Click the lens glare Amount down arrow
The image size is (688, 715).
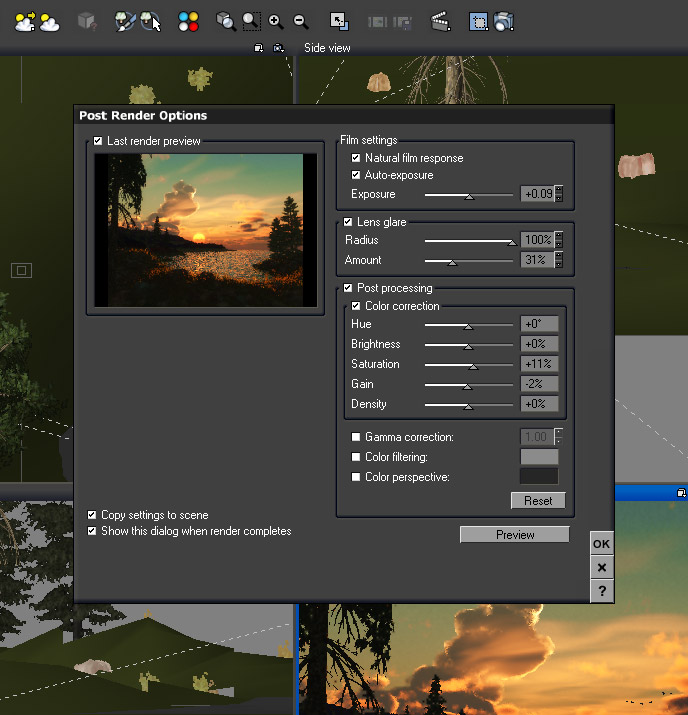coord(559,265)
